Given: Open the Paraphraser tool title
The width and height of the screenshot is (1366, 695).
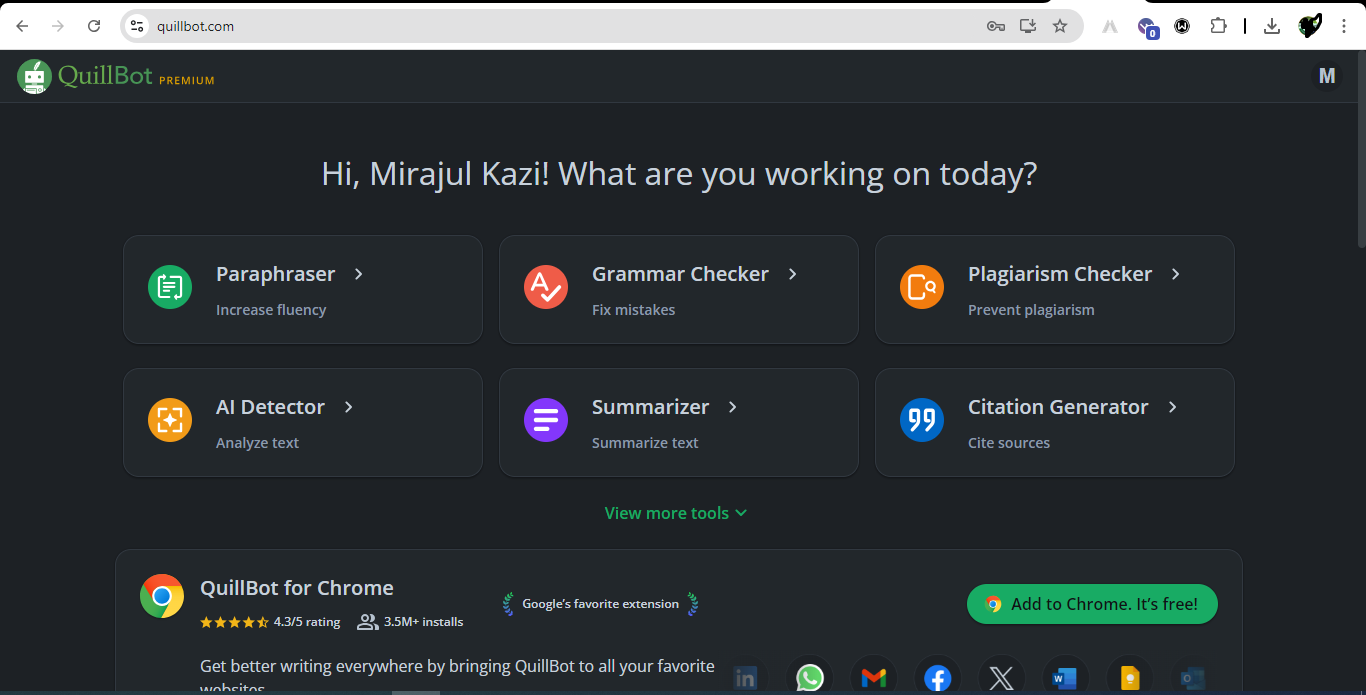Looking at the screenshot, I should coord(276,274).
